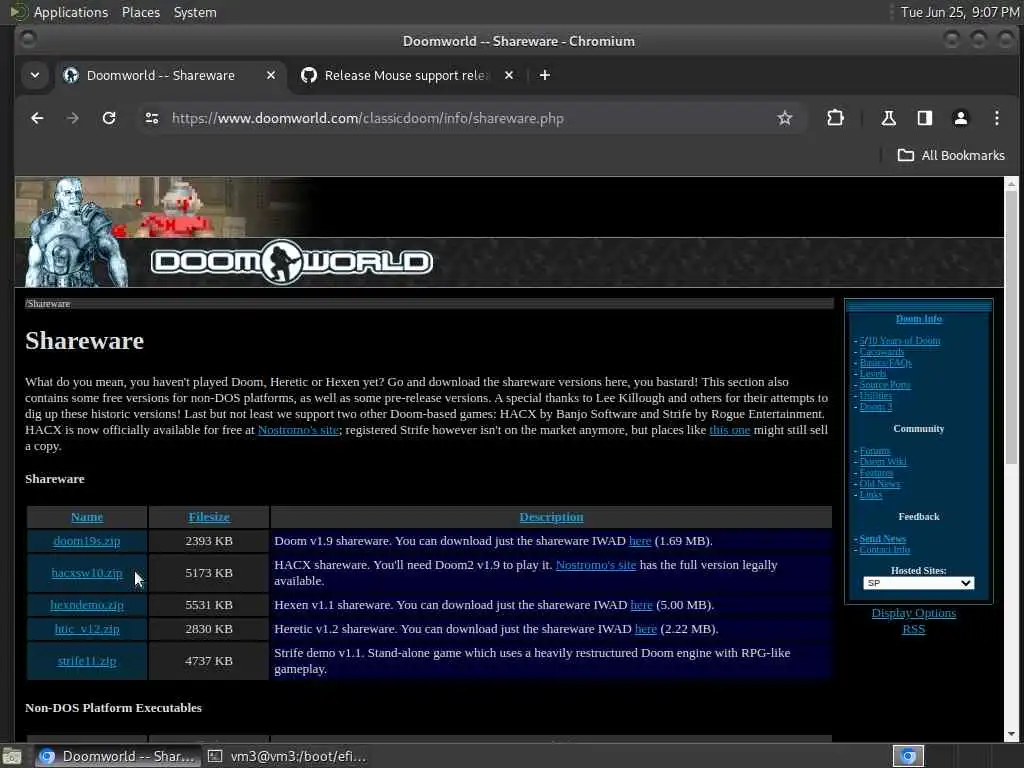The height and width of the screenshot is (768, 1024).
Task: Open 5/10 Years of Doom link
Action: 900,341
